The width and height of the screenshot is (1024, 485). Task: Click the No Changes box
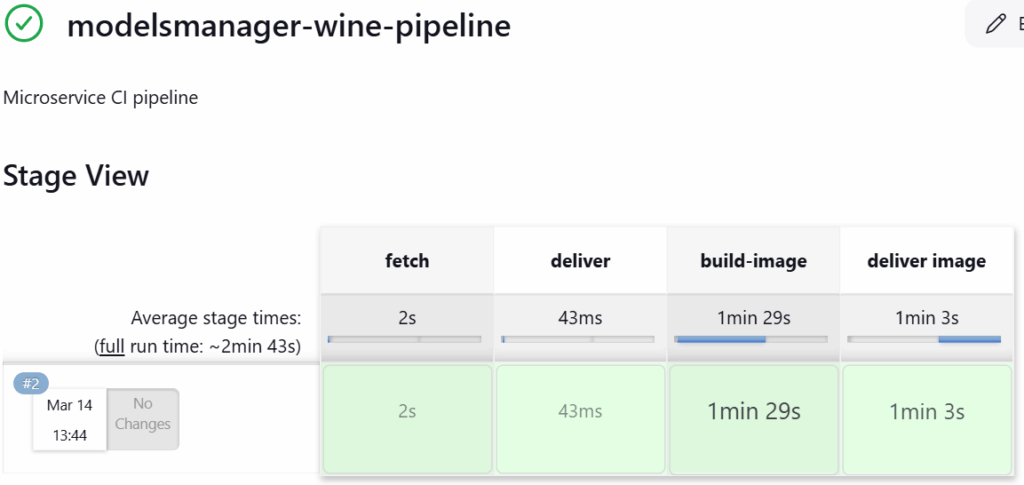point(143,414)
